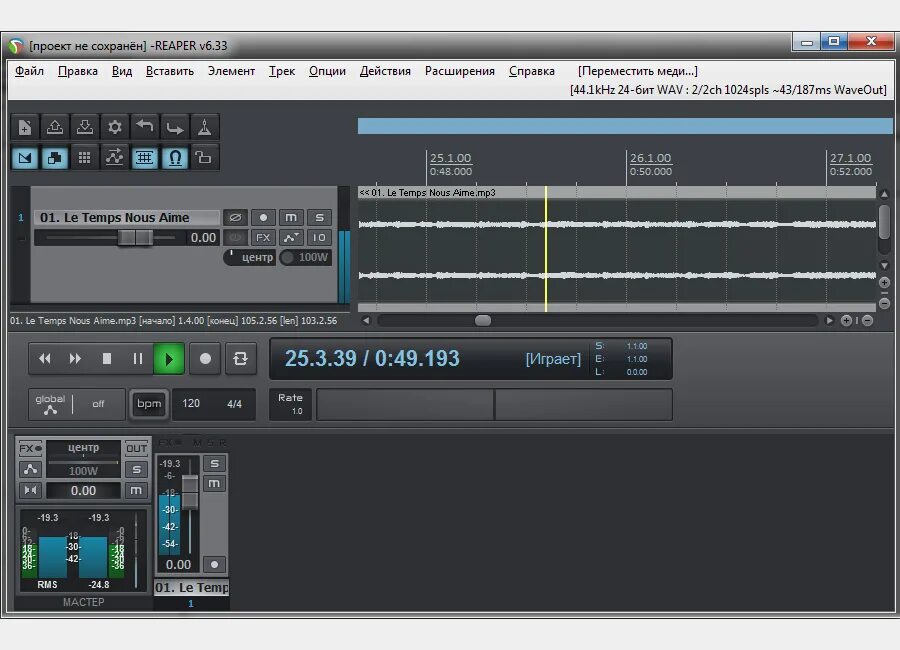Click the green play button

[x=169, y=359]
